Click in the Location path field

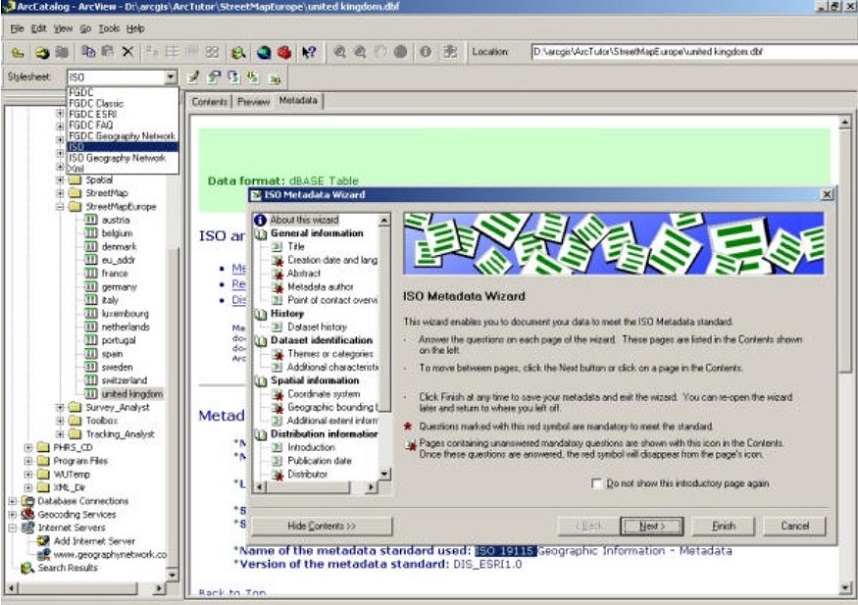click(694, 52)
